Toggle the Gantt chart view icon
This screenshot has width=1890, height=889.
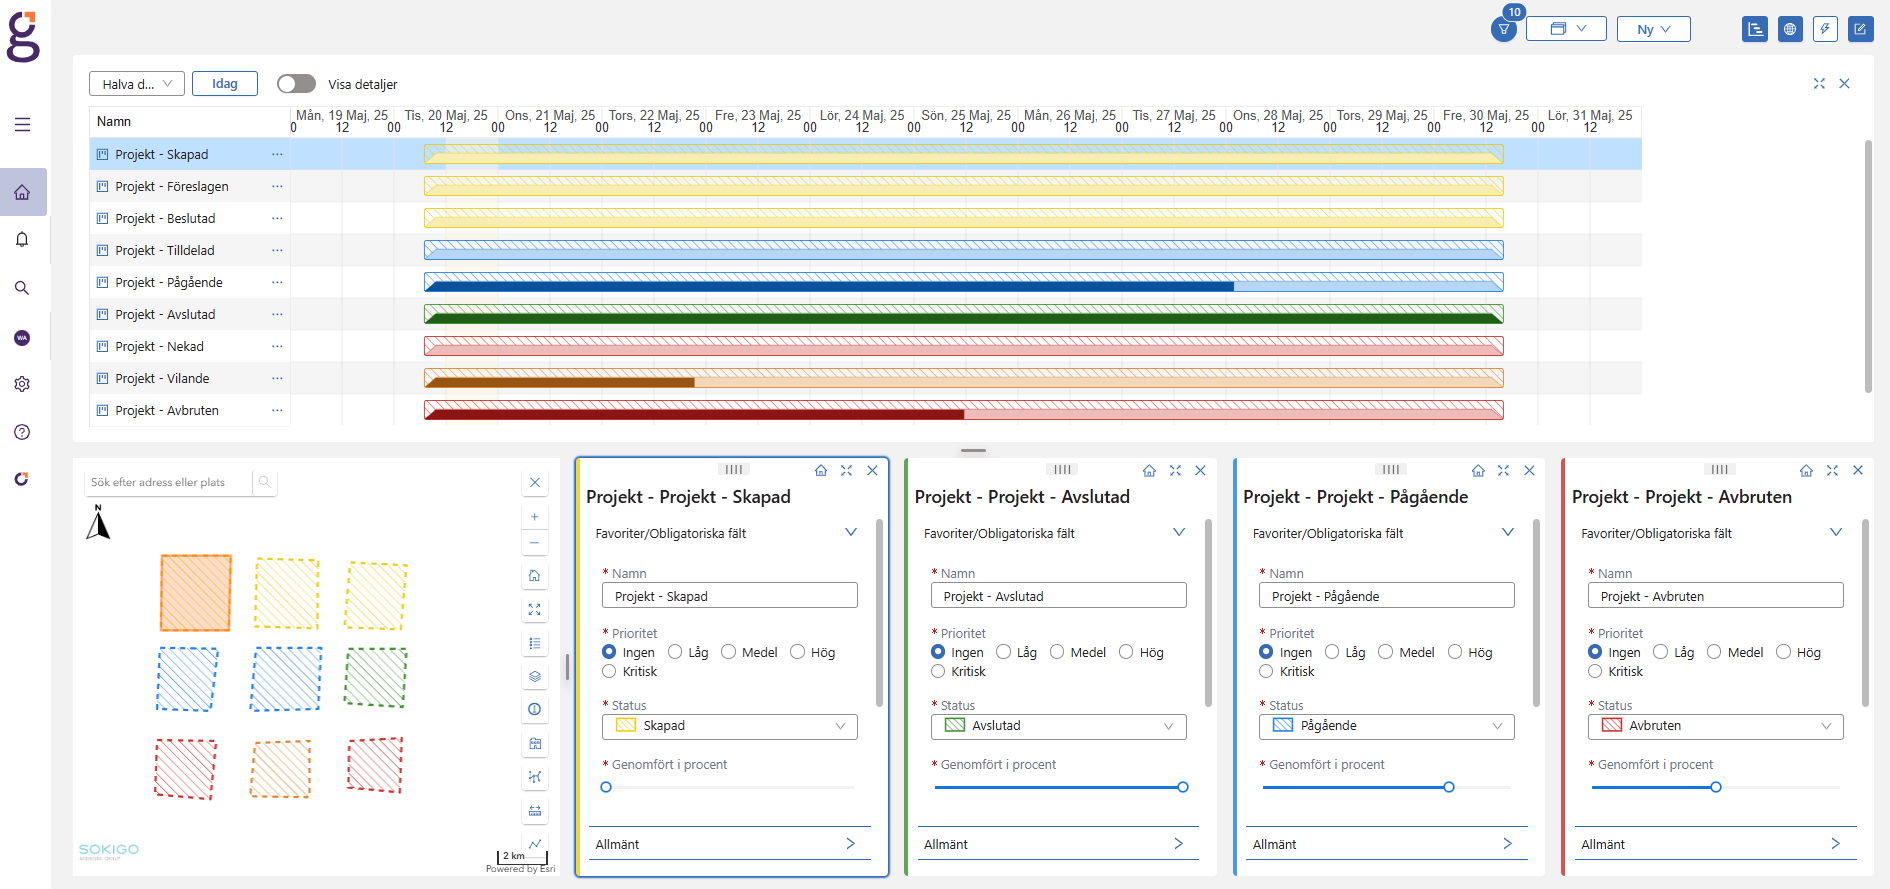pos(1754,29)
